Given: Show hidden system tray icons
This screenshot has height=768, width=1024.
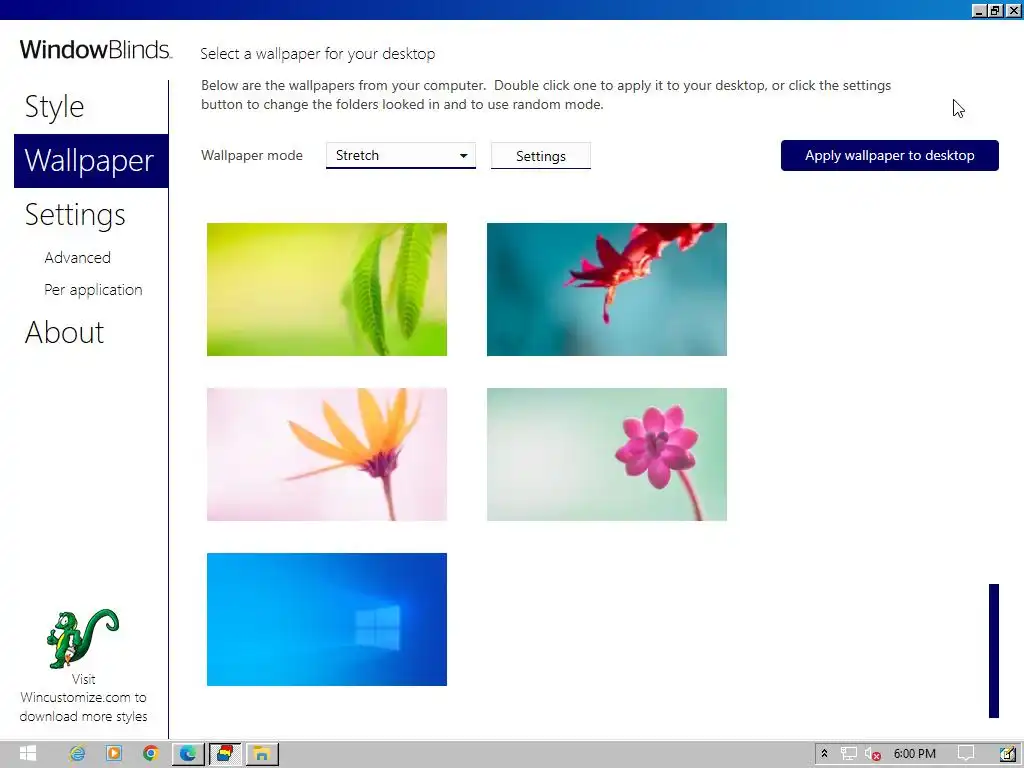Looking at the screenshot, I should (x=824, y=754).
